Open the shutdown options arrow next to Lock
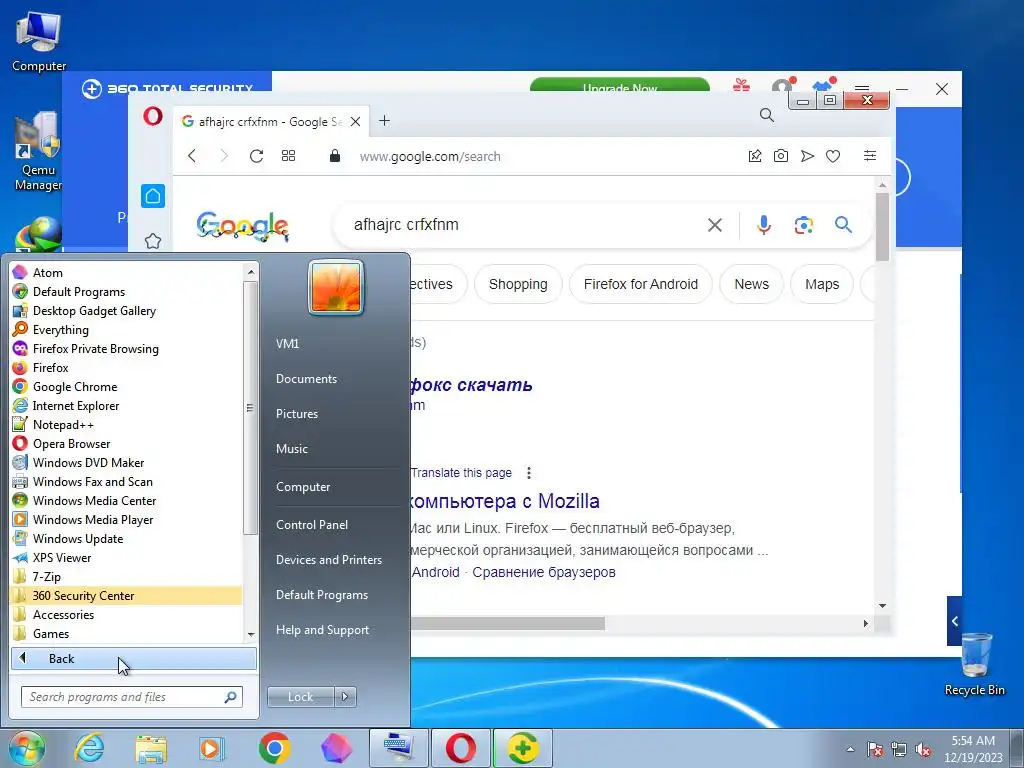 coord(345,697)
